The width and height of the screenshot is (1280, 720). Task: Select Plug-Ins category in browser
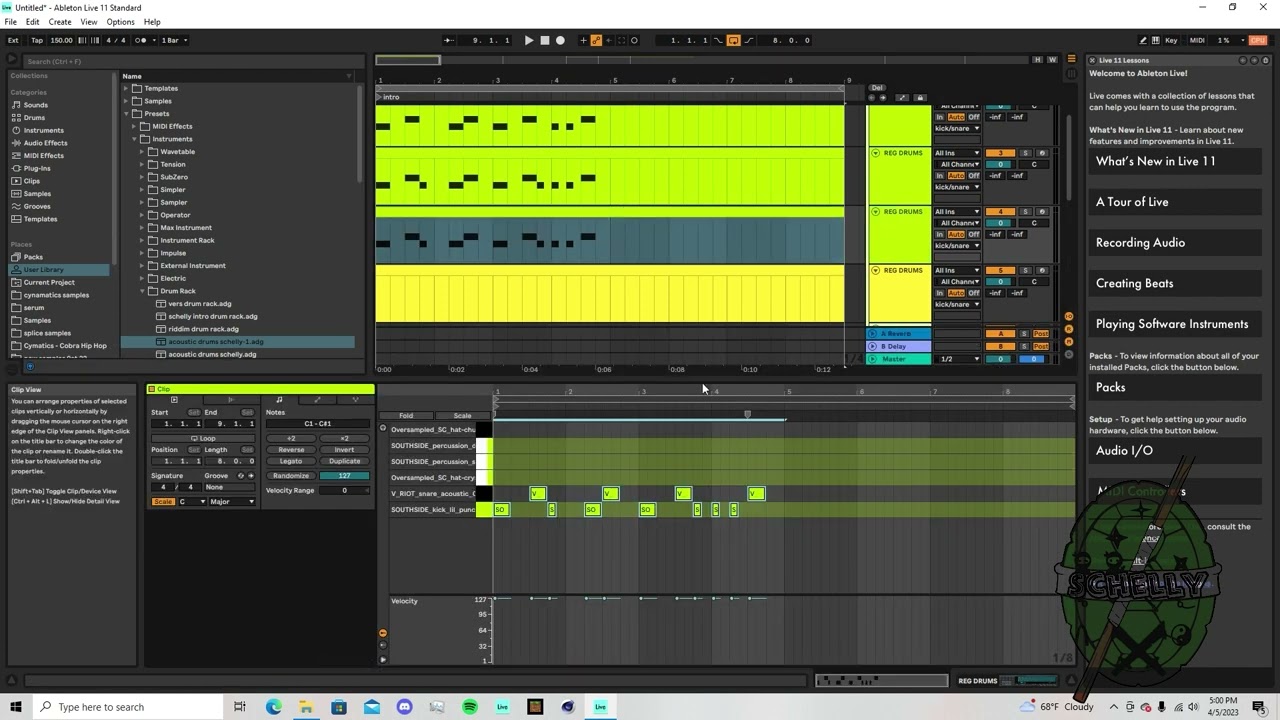click(37, 168)
